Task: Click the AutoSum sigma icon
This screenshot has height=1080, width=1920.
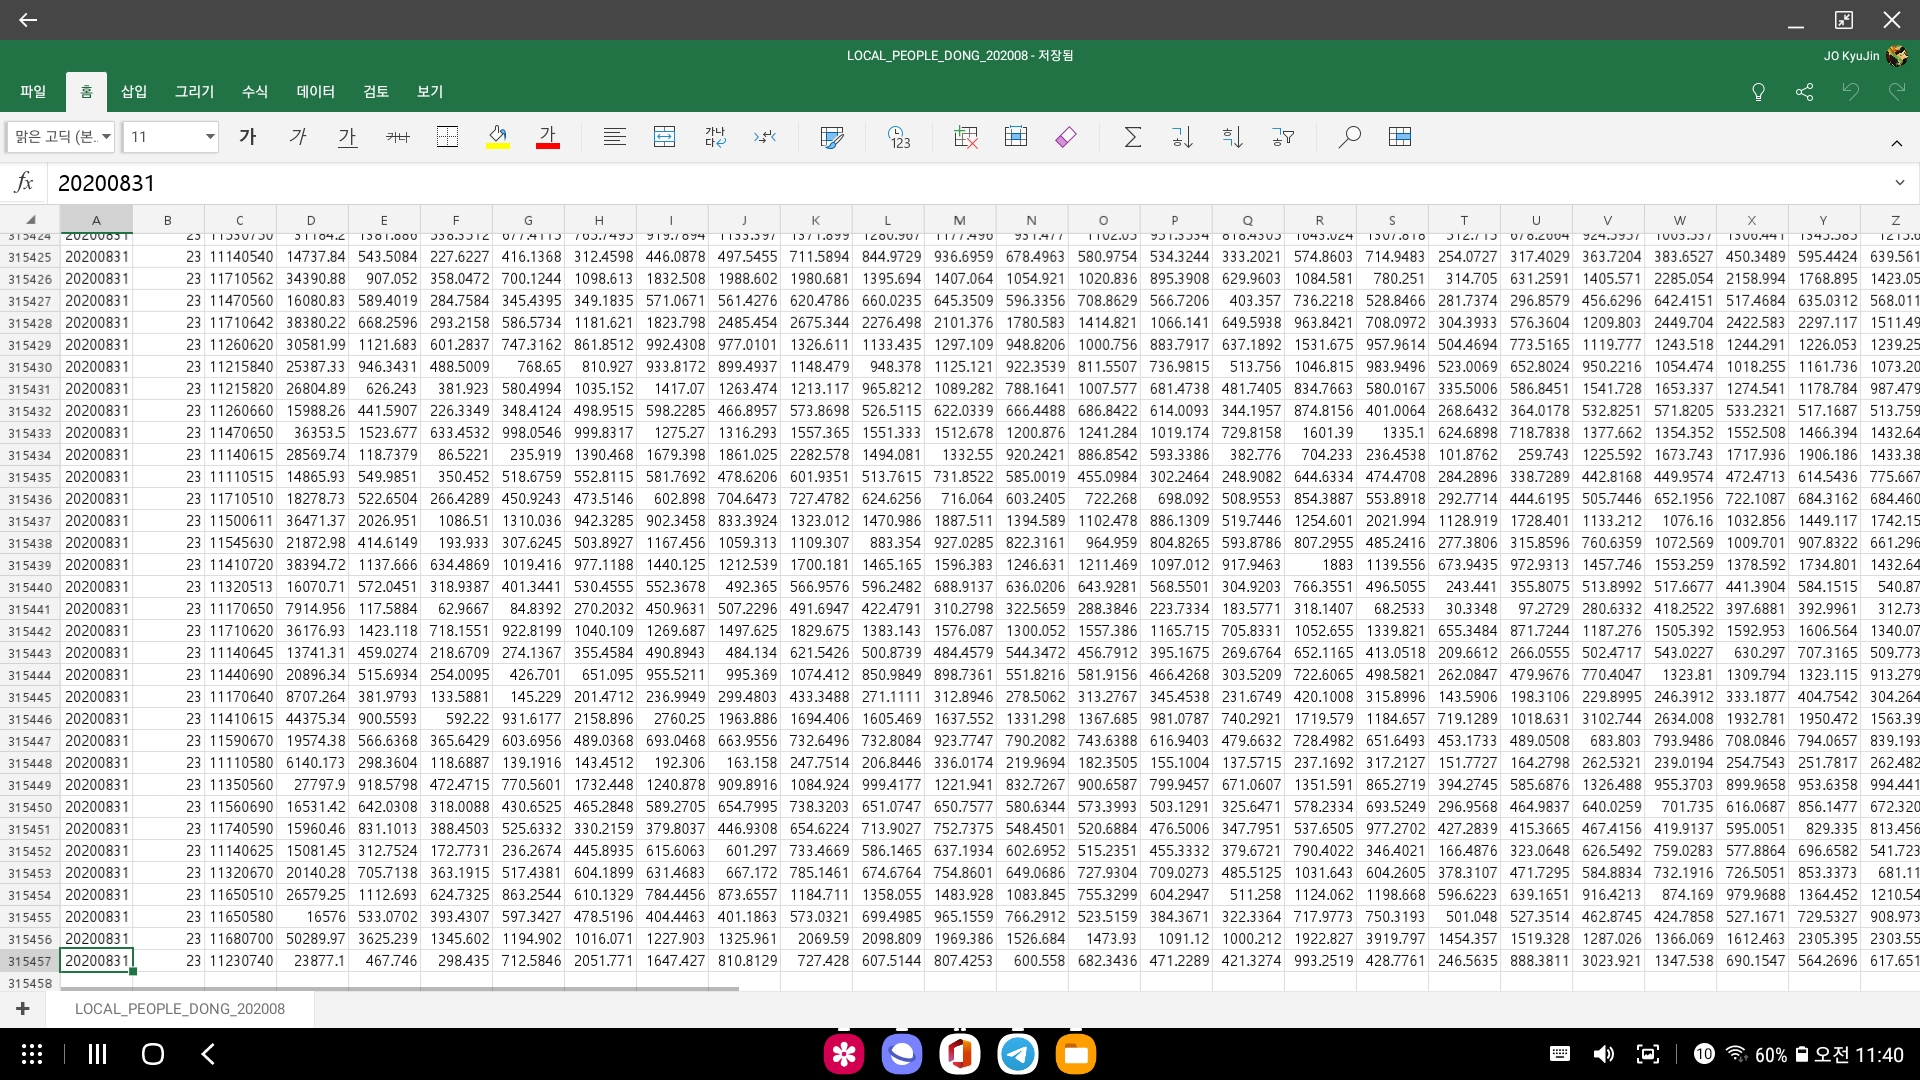Action: [1132, 137]
